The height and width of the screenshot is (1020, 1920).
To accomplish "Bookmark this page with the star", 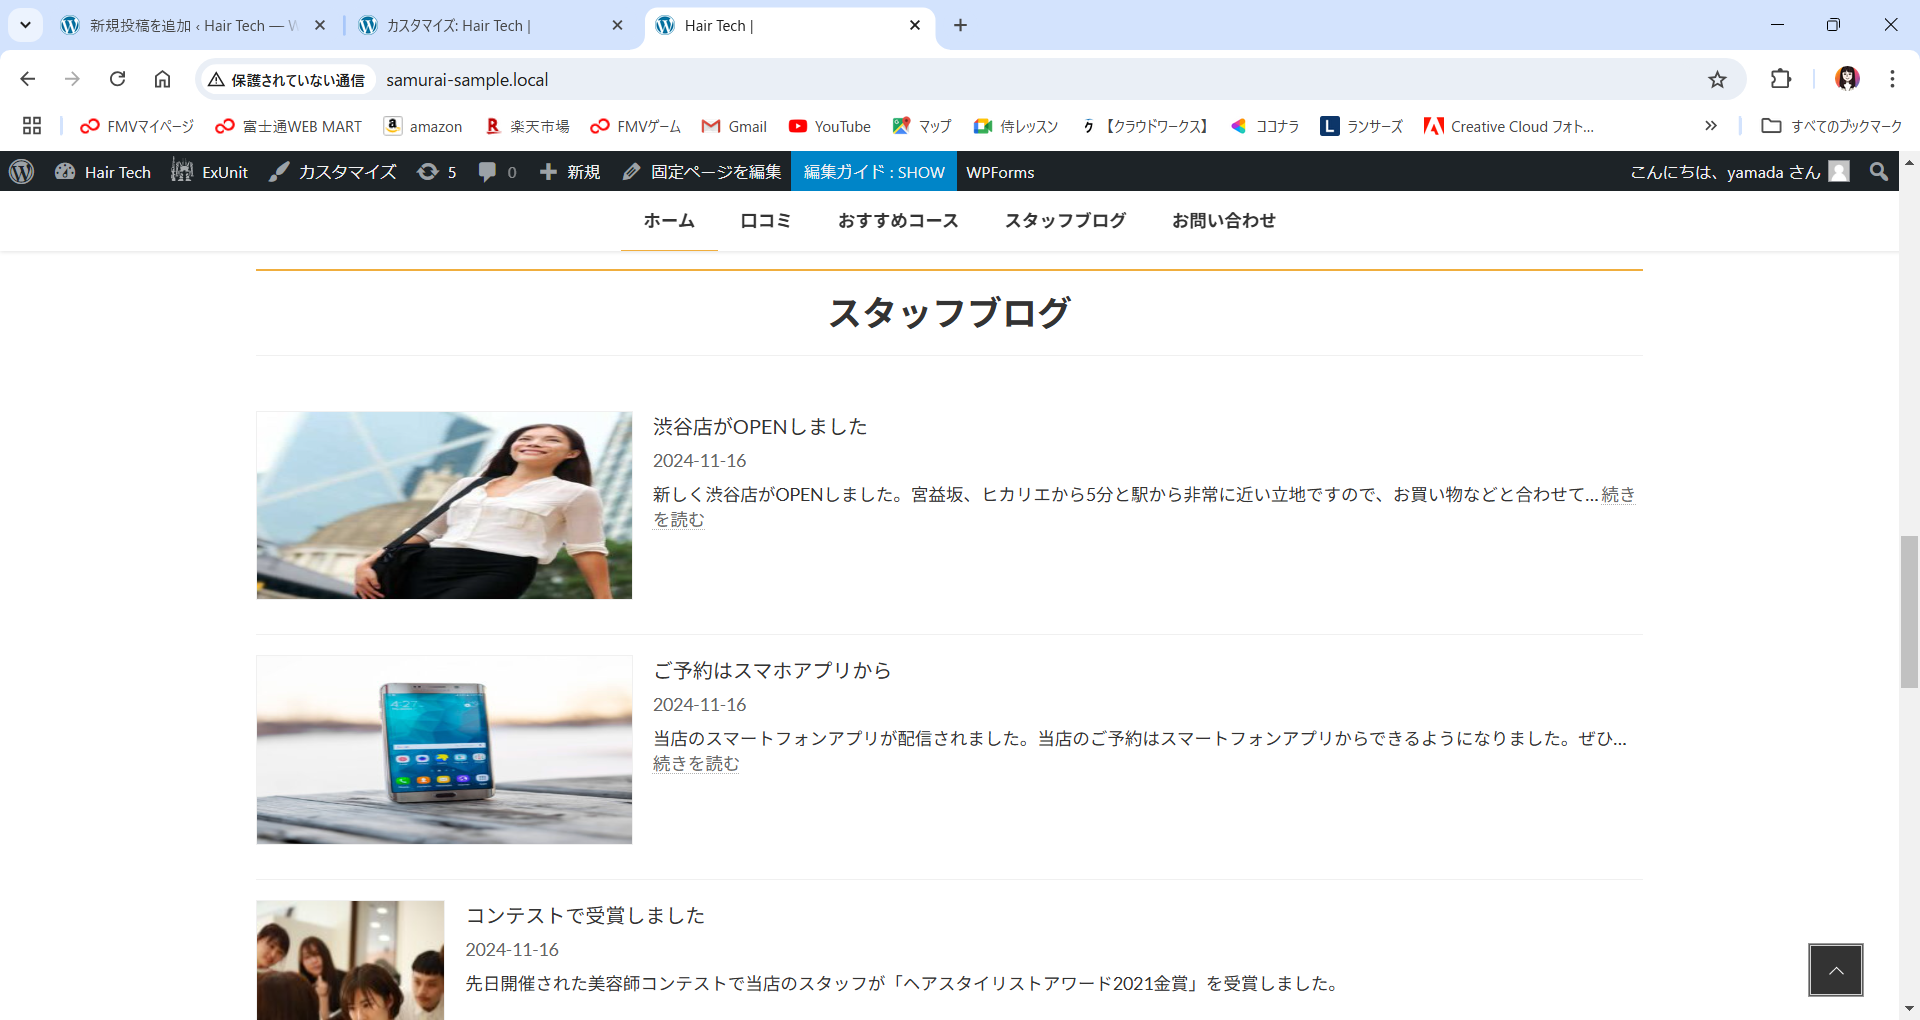I will [1717, 79].
